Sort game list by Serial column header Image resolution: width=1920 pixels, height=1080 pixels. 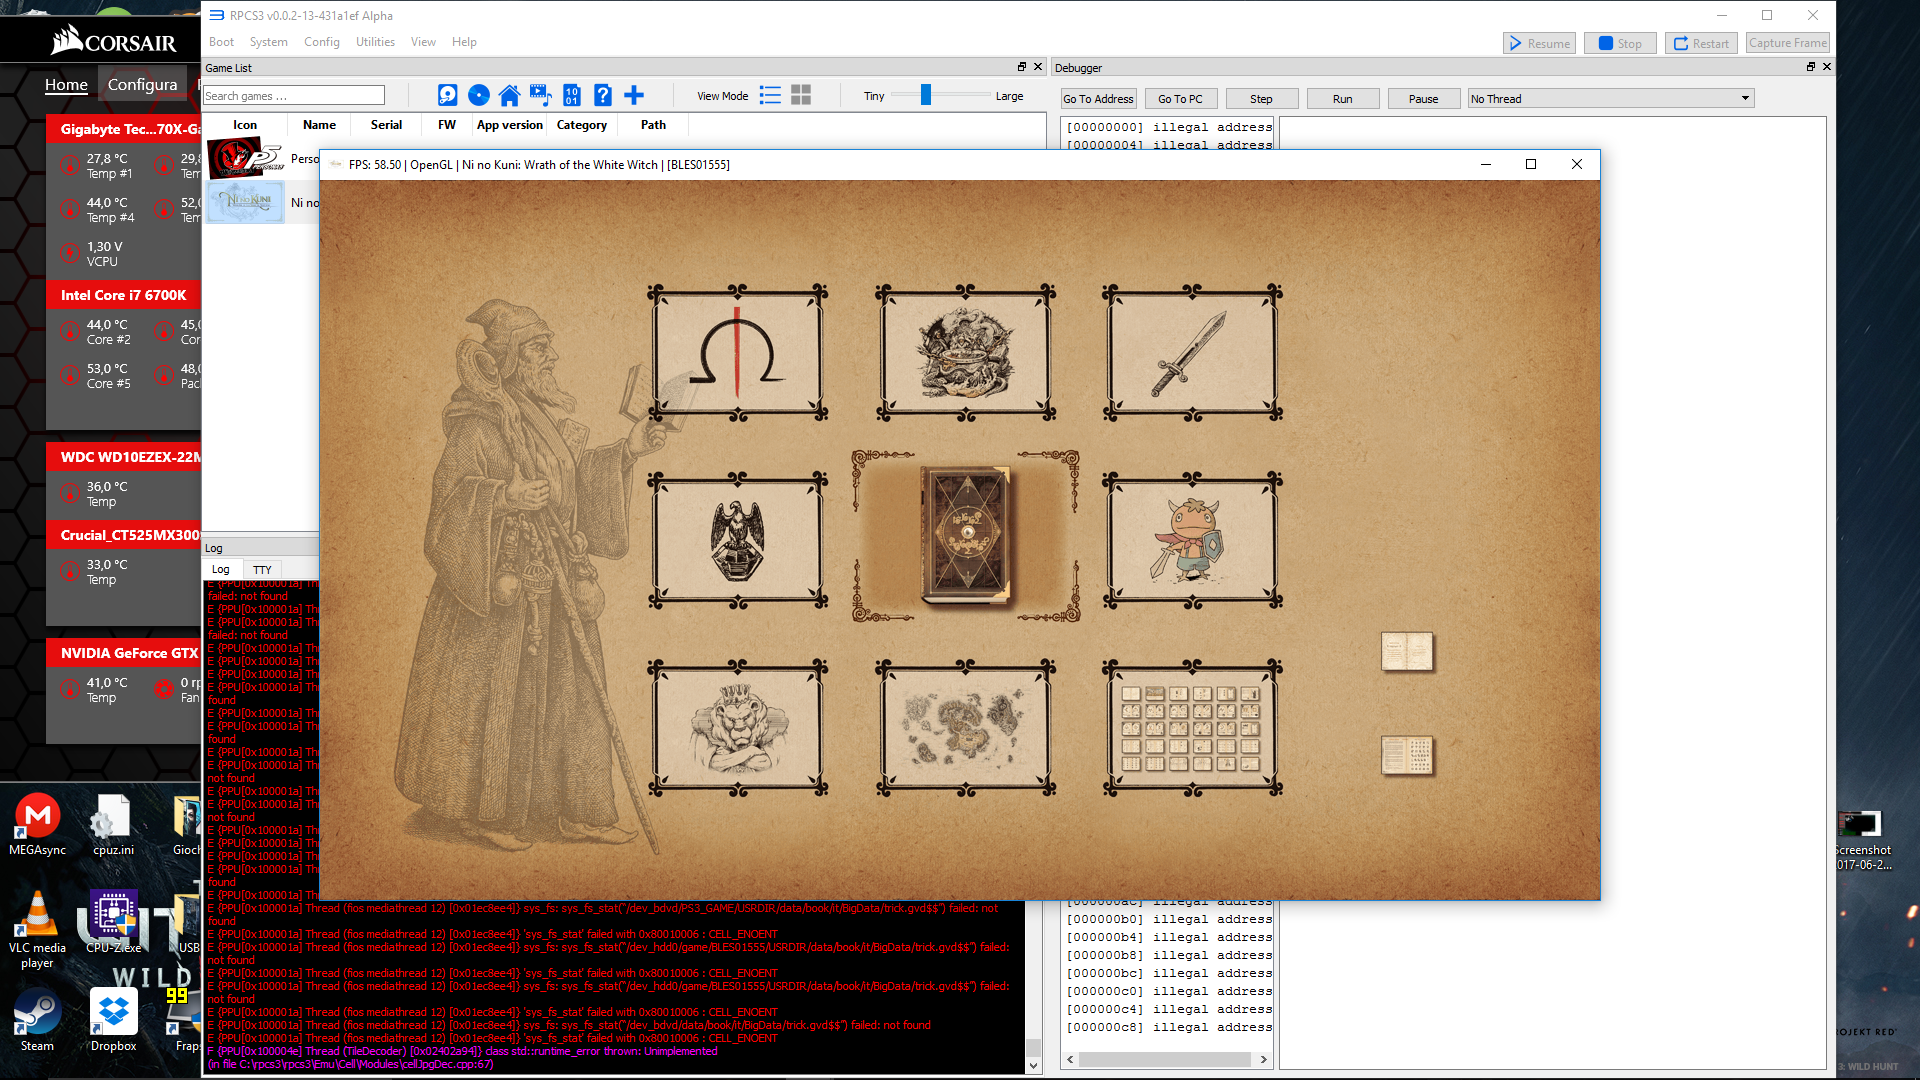[386, 125]
